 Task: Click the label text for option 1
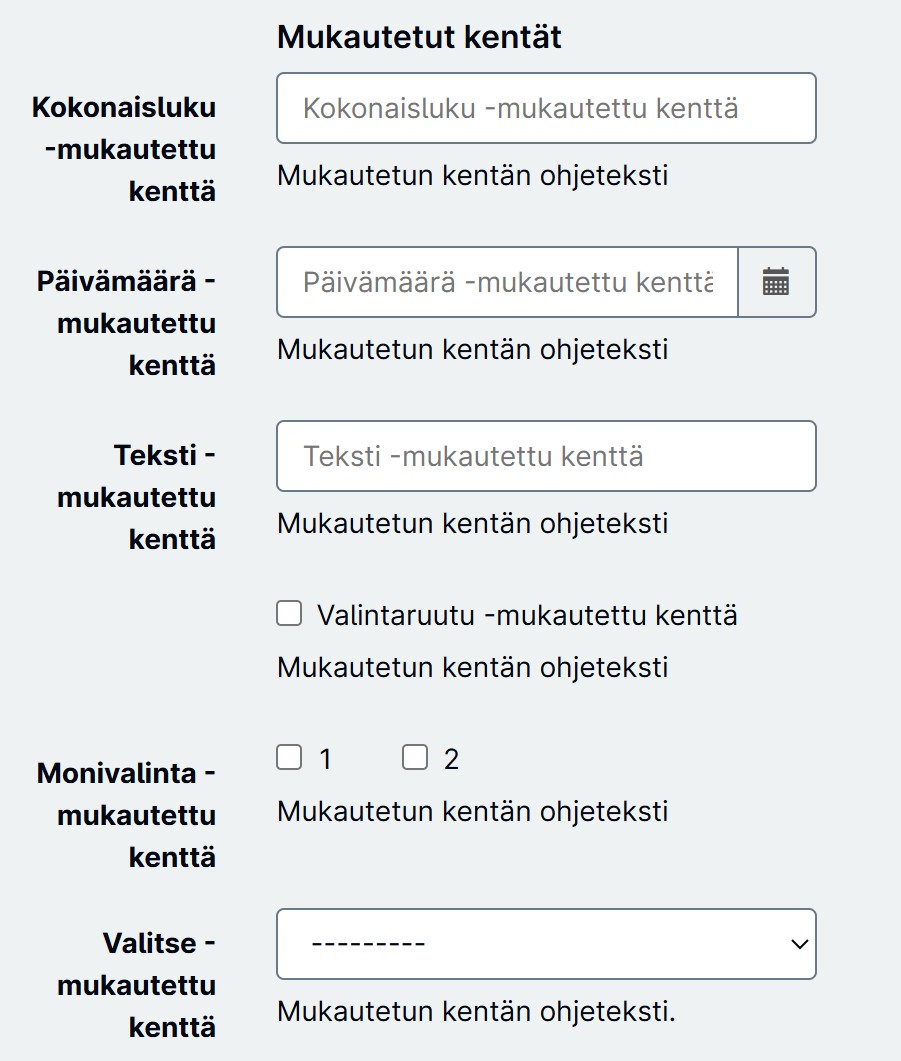(325, 759)
